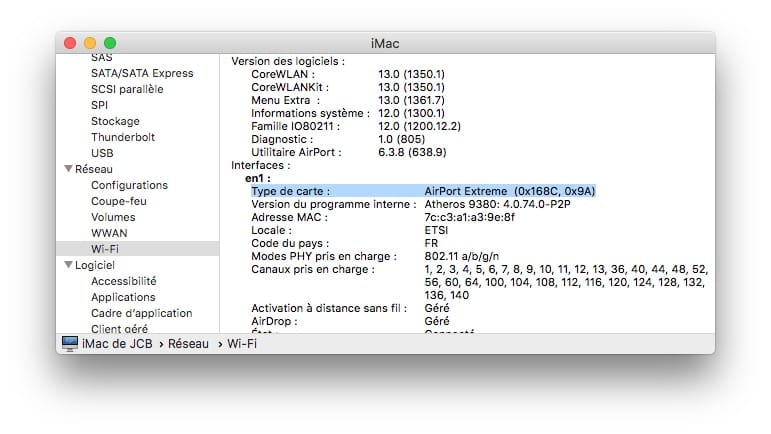Click the 'FR' country code value
The height and width of the screenshot is (434, 771).
click(431, 243)
